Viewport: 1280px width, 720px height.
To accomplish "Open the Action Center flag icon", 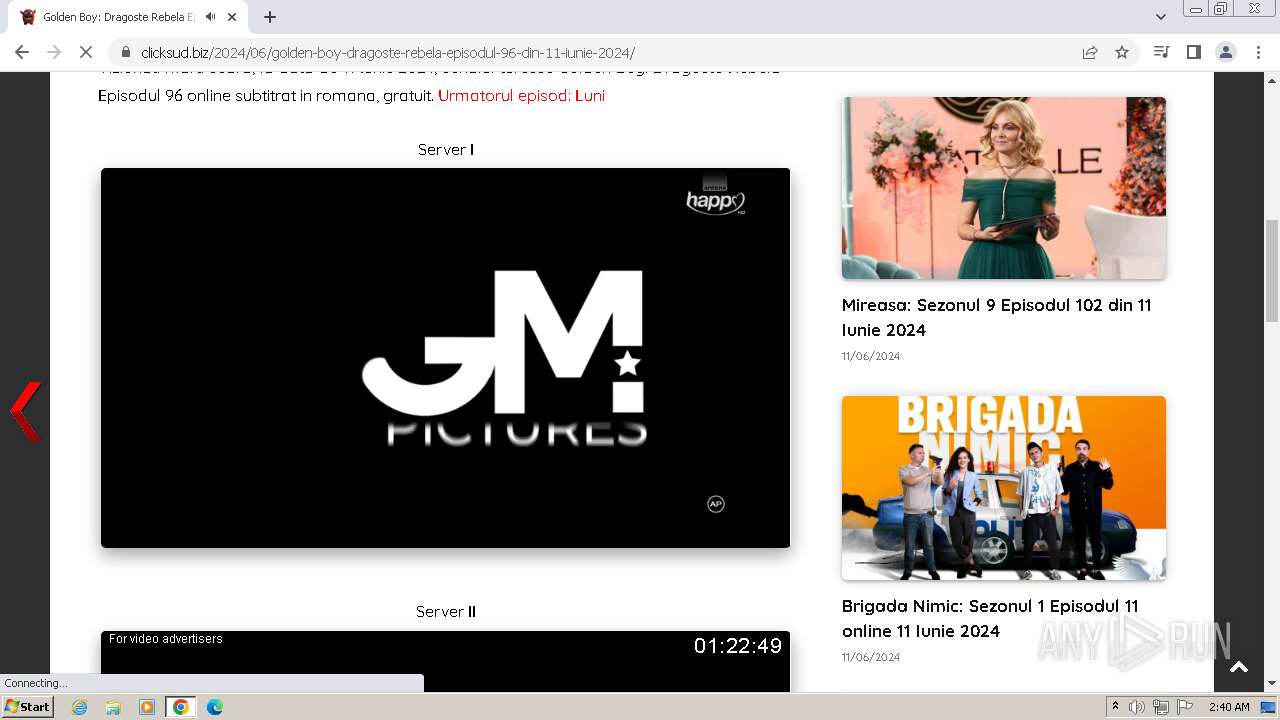I will pos(1185,707).
